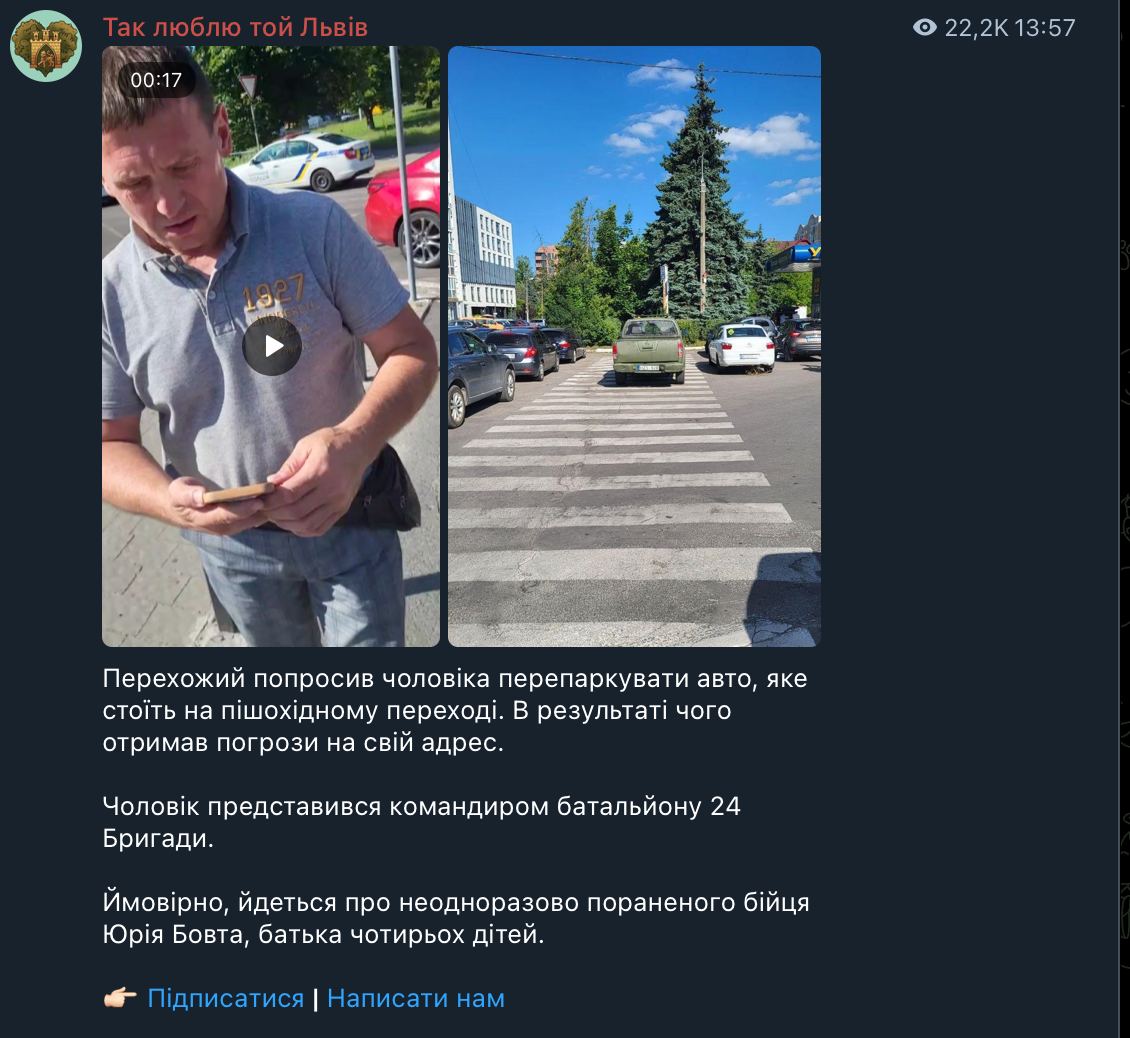
Task: Play the video with the round play button
Action: (x=272, y=346)
